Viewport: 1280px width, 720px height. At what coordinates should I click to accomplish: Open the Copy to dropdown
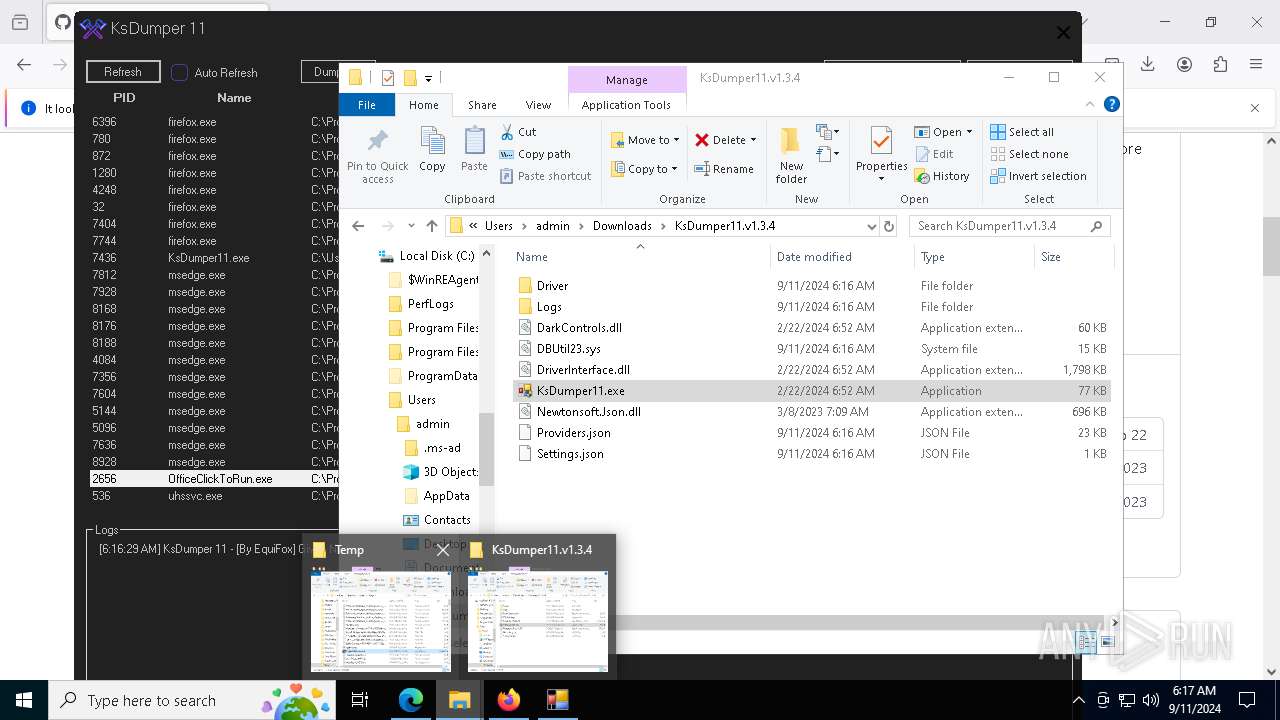click(645, 169)
